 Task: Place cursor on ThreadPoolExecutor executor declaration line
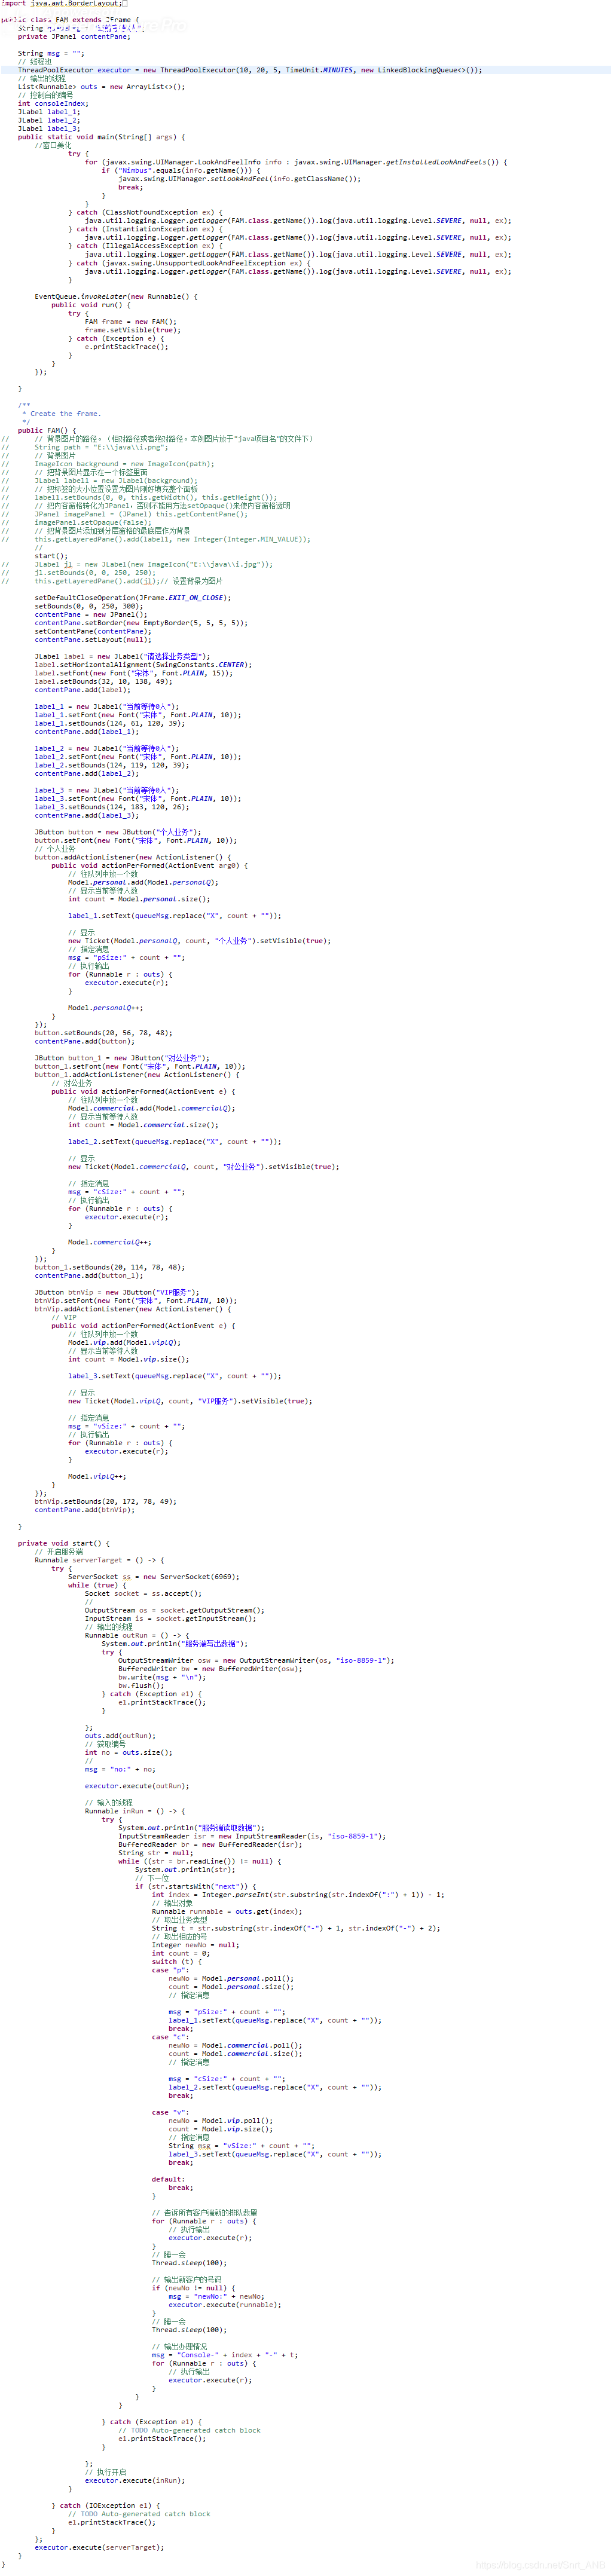coord(250,70)
